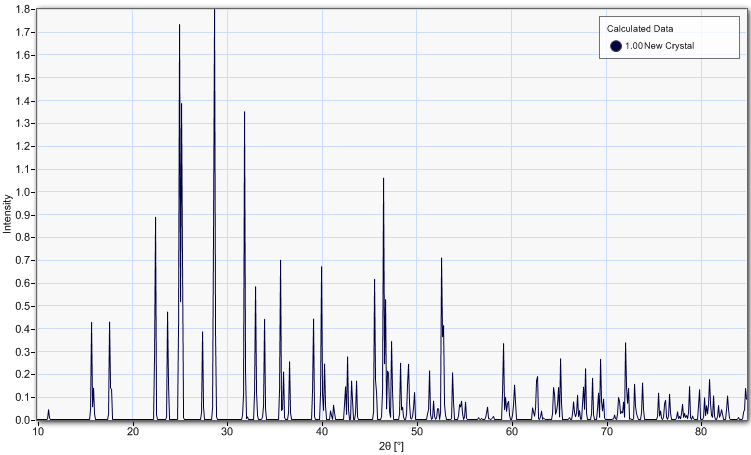Click the peak near 22.5 degrees

tap(156, 220)
